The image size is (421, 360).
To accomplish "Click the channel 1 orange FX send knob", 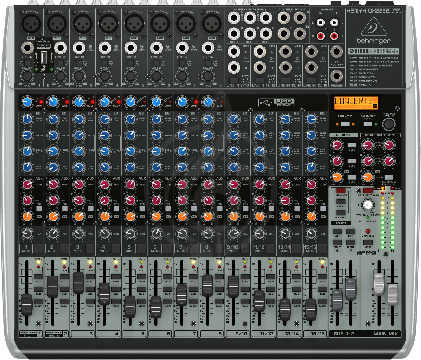I will click(x=27, y=217).
